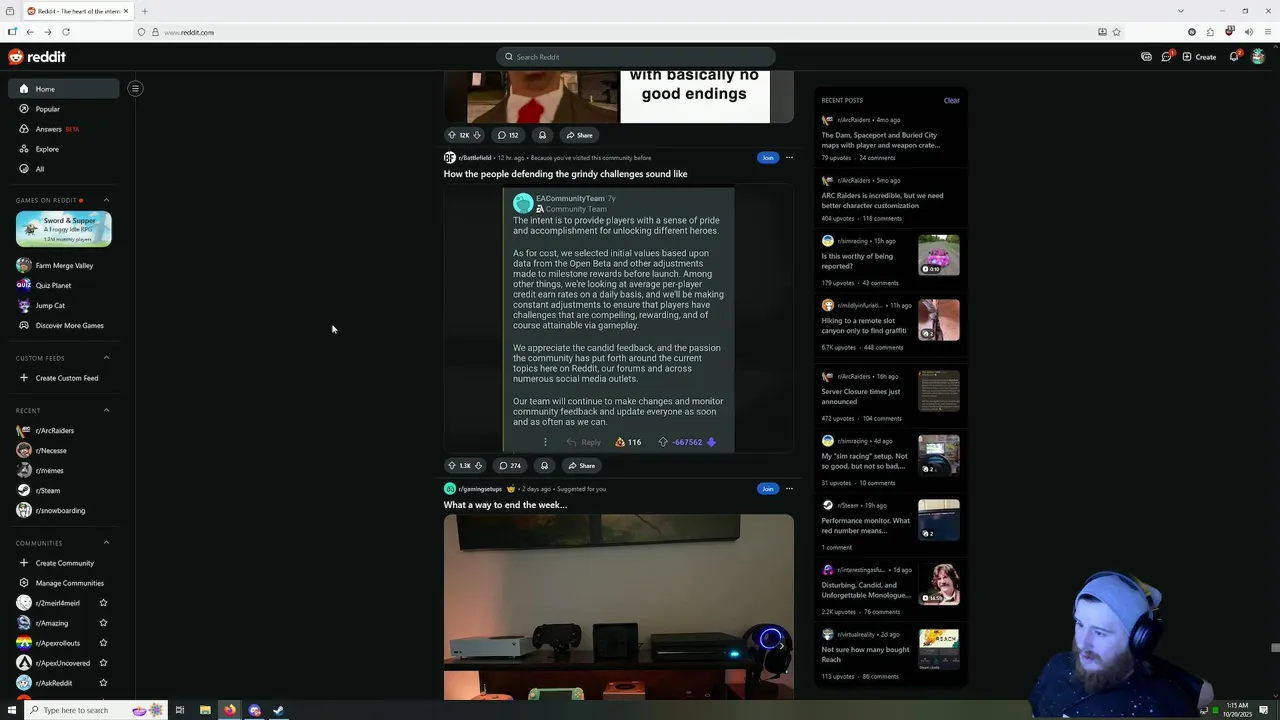Collapse the Communities section

pos(106,543)
